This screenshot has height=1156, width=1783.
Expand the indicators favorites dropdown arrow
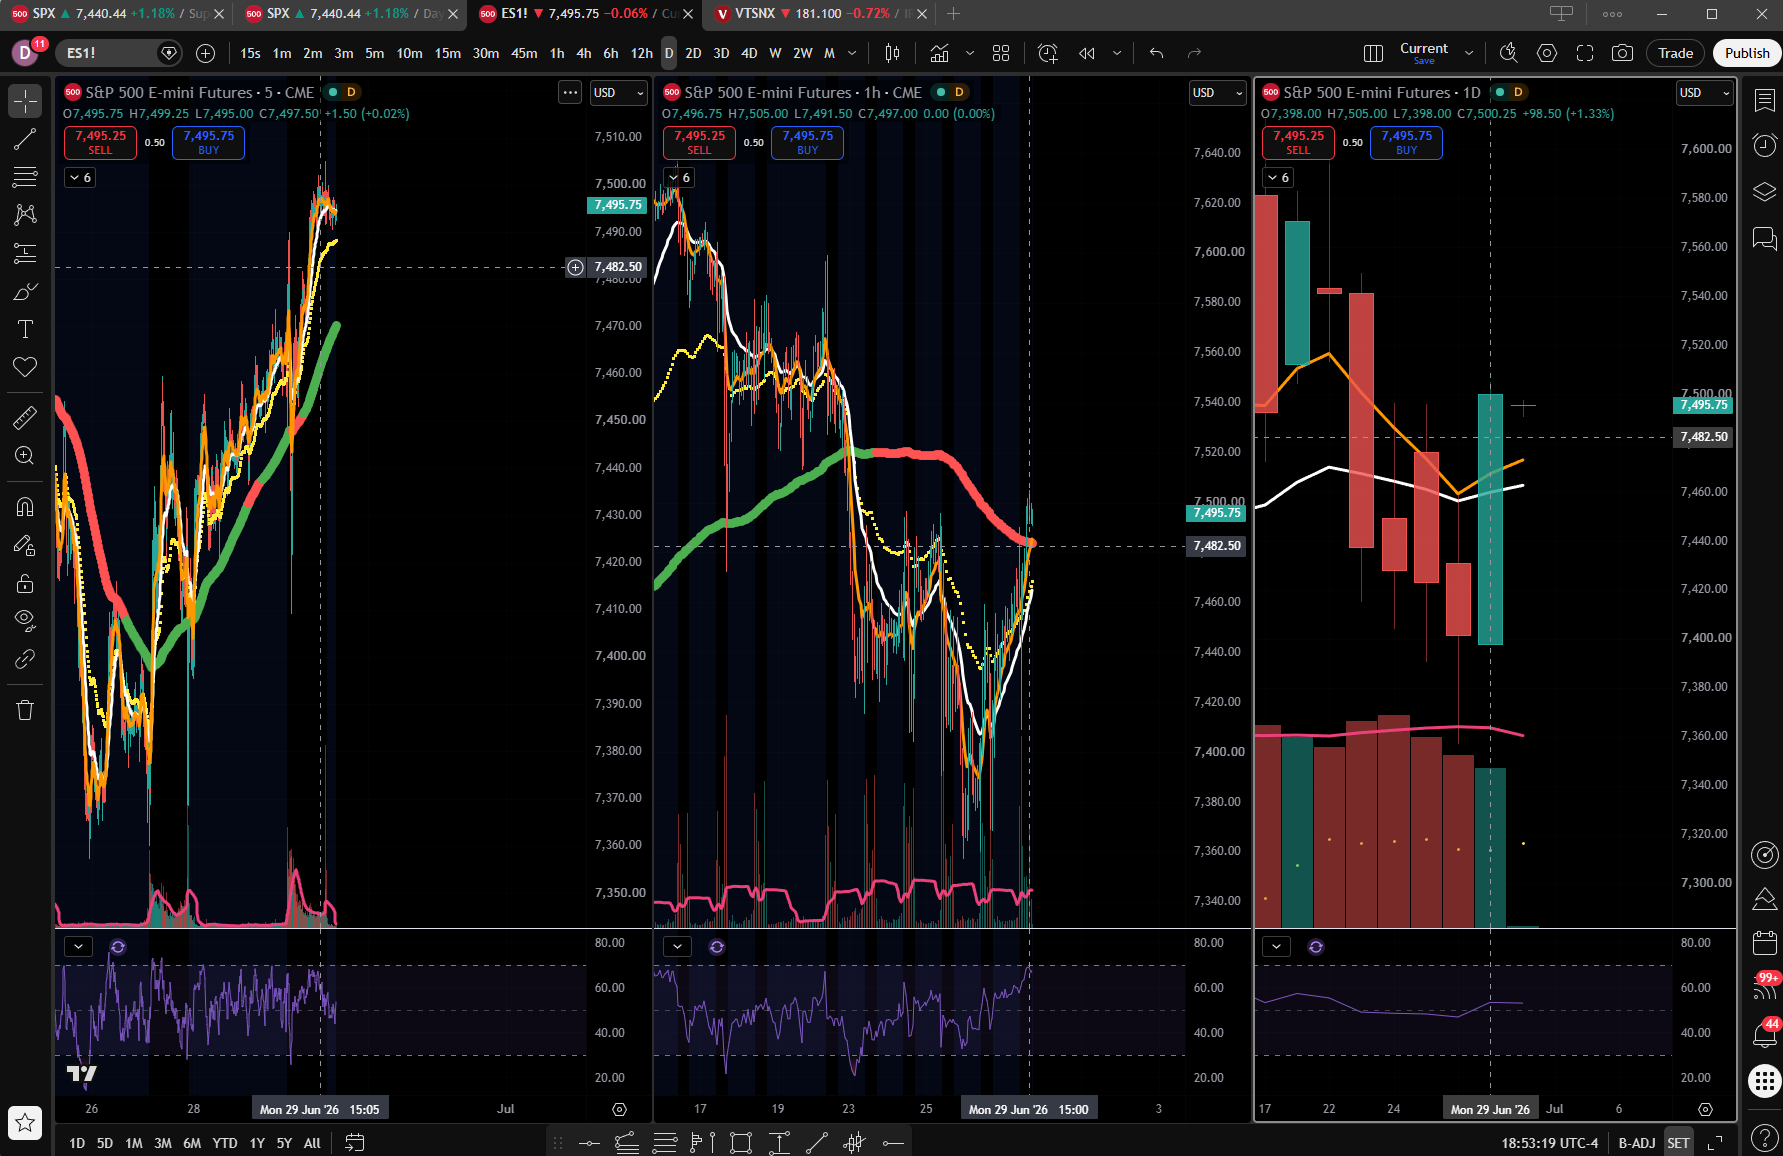coord(969,53)
